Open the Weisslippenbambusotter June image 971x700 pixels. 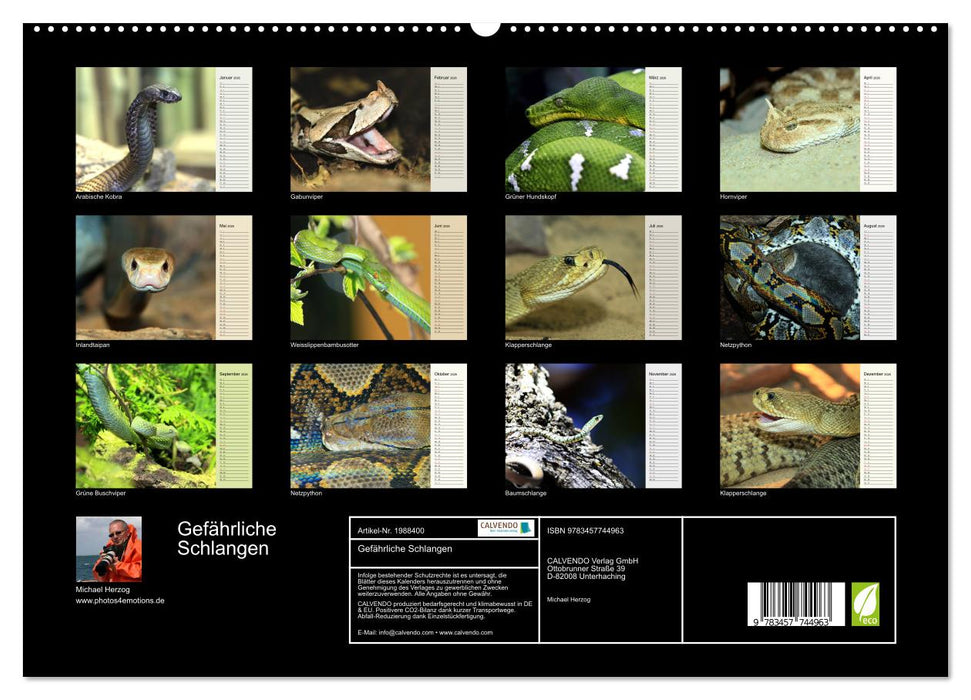(x=360, y=277)
